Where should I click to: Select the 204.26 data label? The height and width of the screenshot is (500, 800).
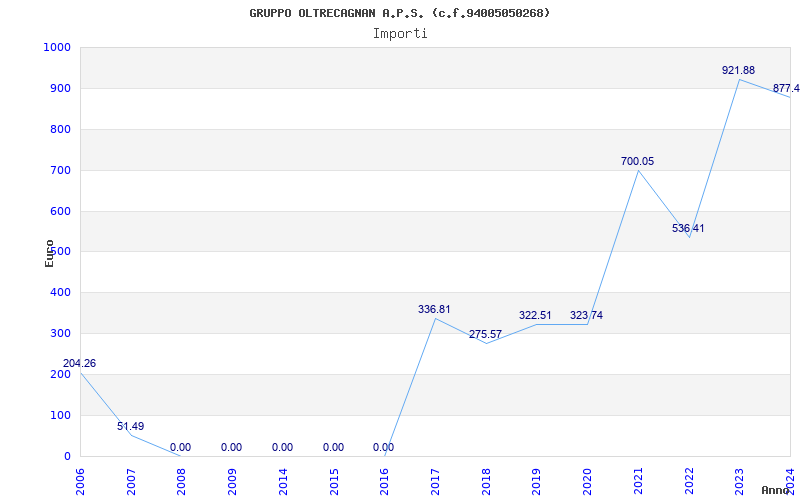coord(79,364)
